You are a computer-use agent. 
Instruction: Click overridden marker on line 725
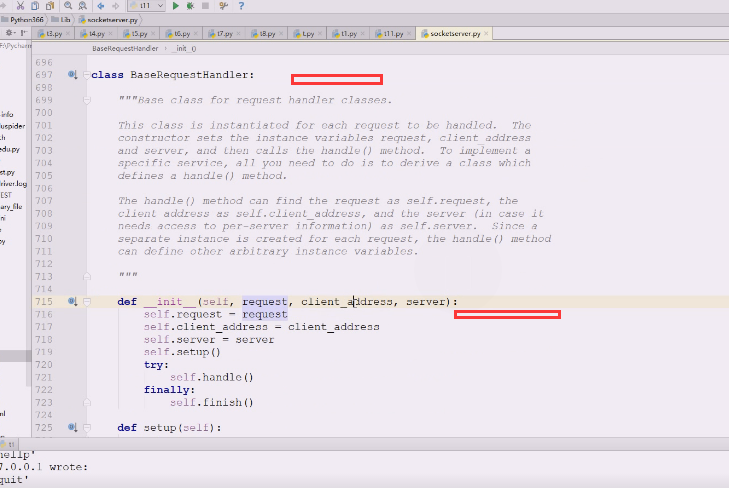72,427
